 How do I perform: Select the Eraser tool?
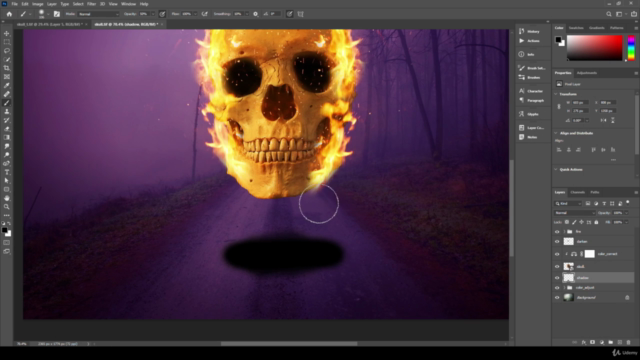7,129
